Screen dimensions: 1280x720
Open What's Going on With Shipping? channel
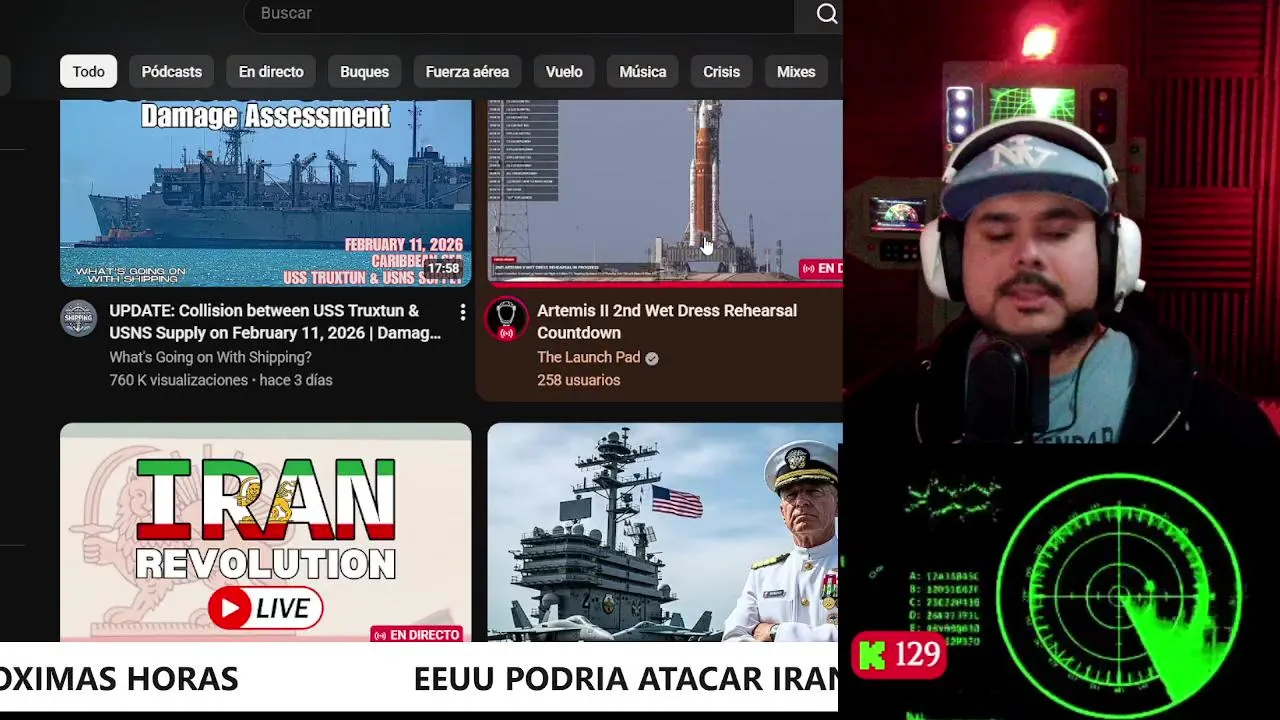coord(210,357)
